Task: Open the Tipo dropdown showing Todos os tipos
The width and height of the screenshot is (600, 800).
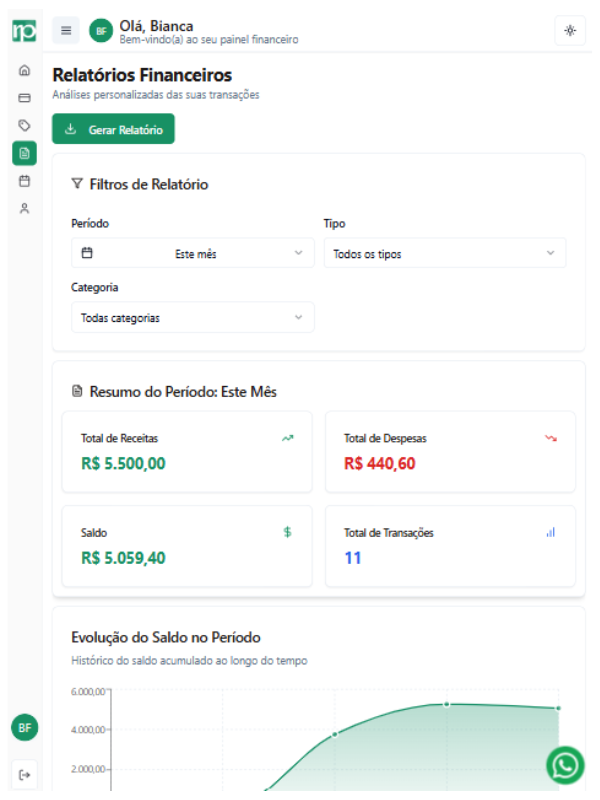Action: pos(444,254)
